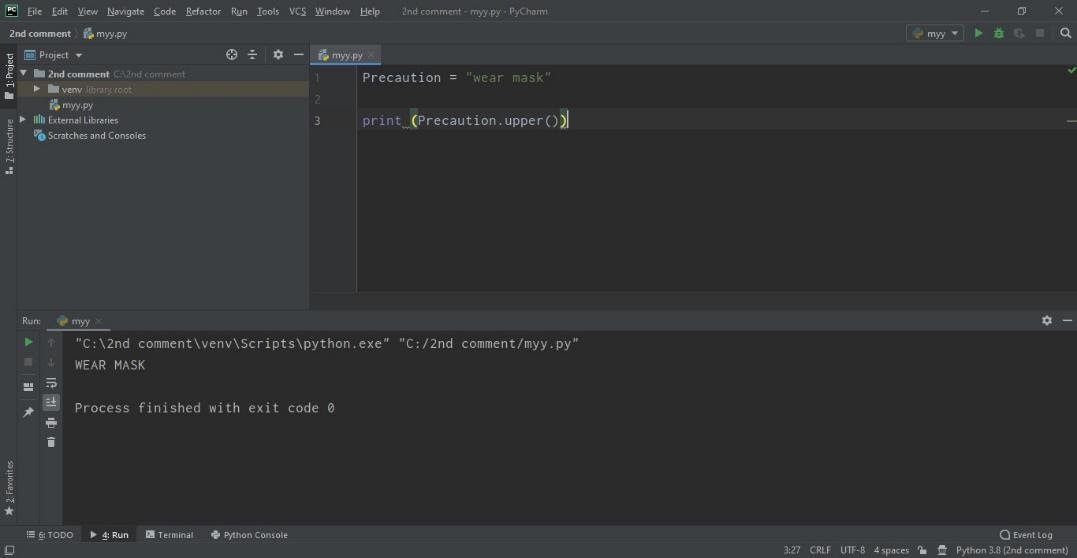Expand External Libraries node

(23, 120)
